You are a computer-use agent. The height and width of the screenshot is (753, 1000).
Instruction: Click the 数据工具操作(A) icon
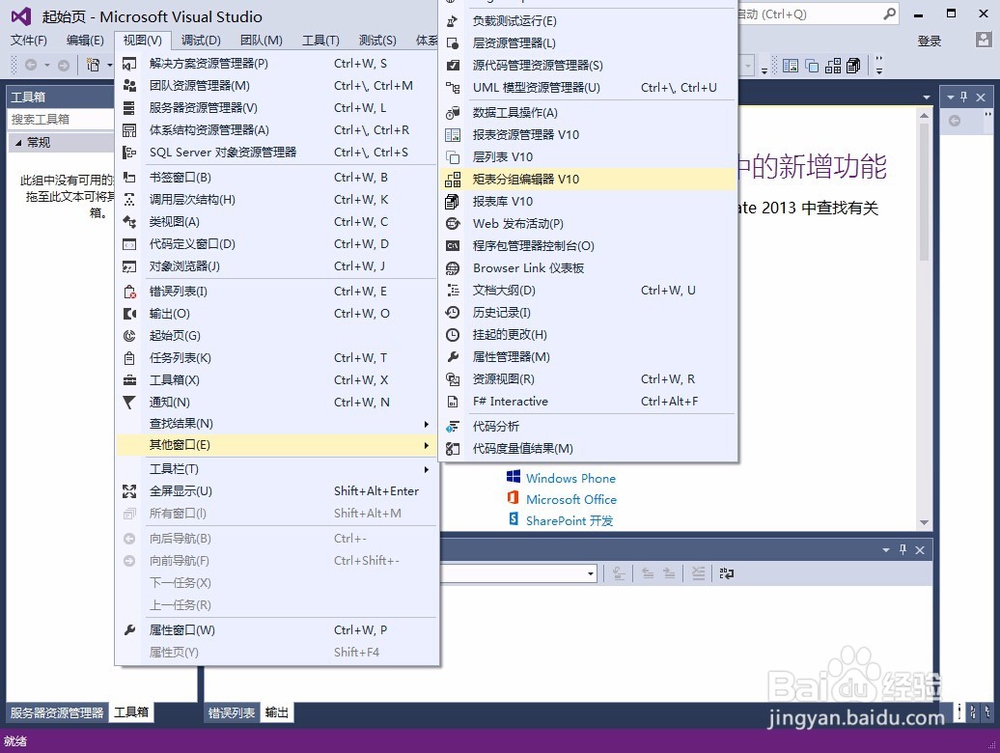pyautogui.click(x=453, y=113)
